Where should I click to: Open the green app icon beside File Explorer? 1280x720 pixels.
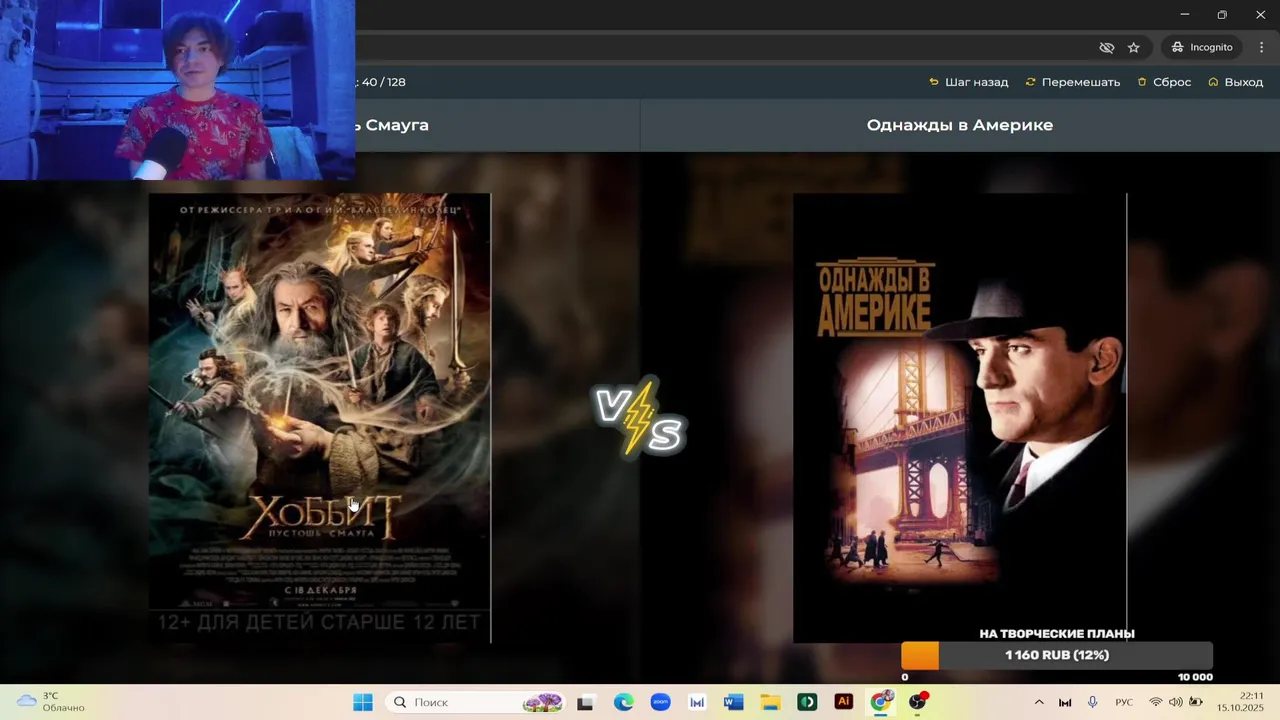point(807,702)
